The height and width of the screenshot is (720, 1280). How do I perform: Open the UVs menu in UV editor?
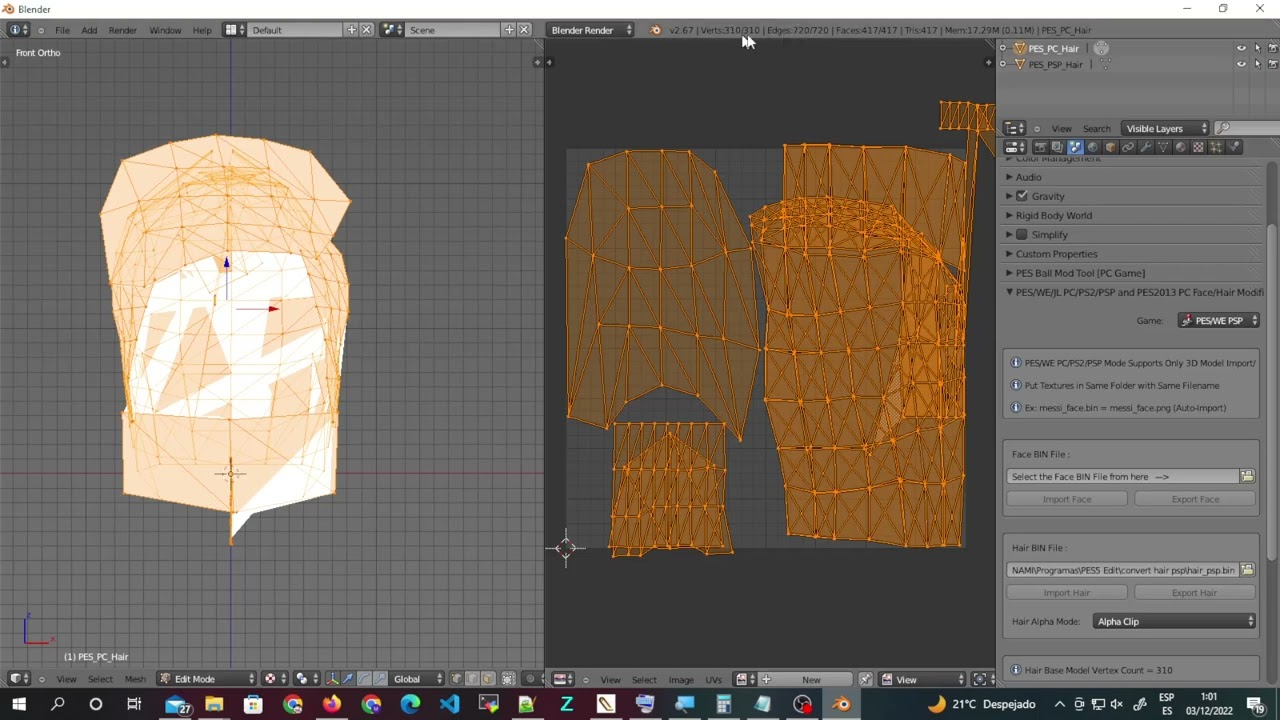(713, 680)
